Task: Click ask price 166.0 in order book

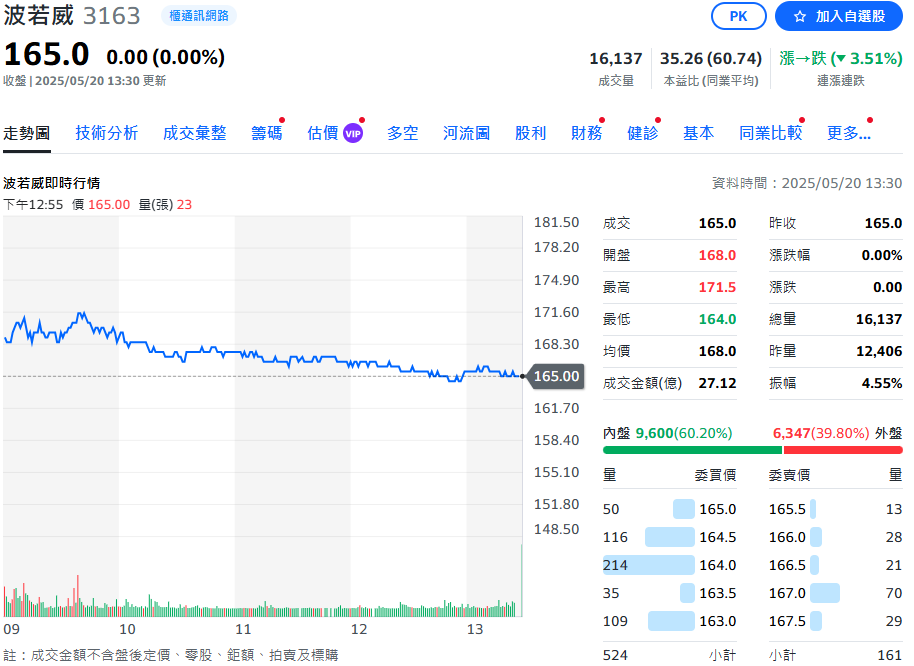Action: click(787, 537)
